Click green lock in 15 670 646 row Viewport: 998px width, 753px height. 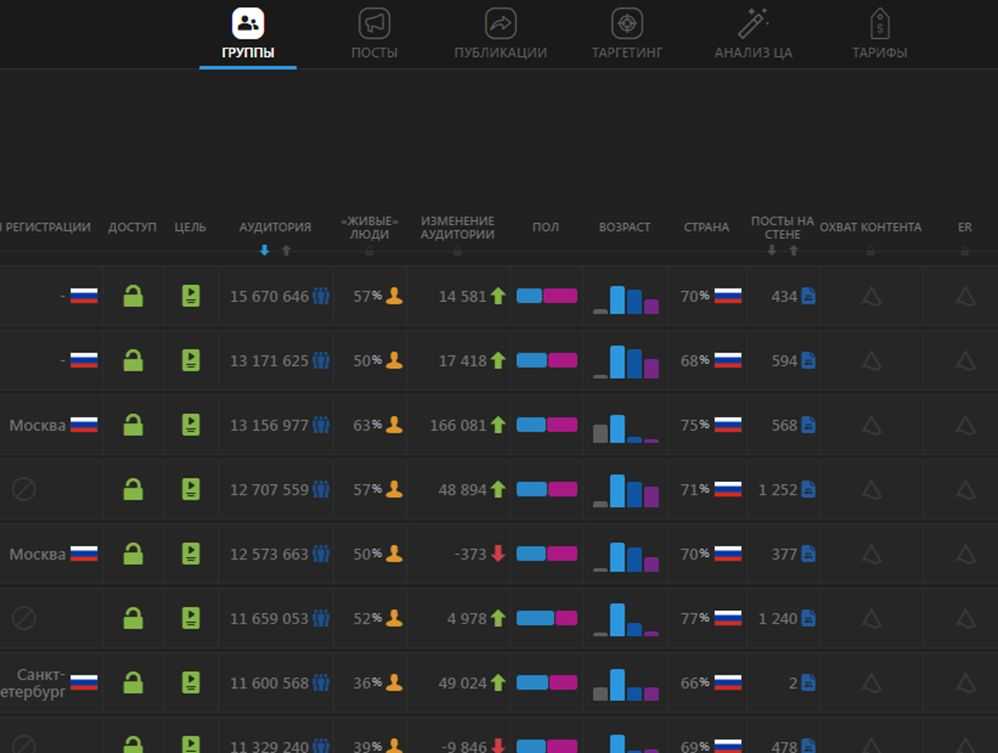[133, 296]
